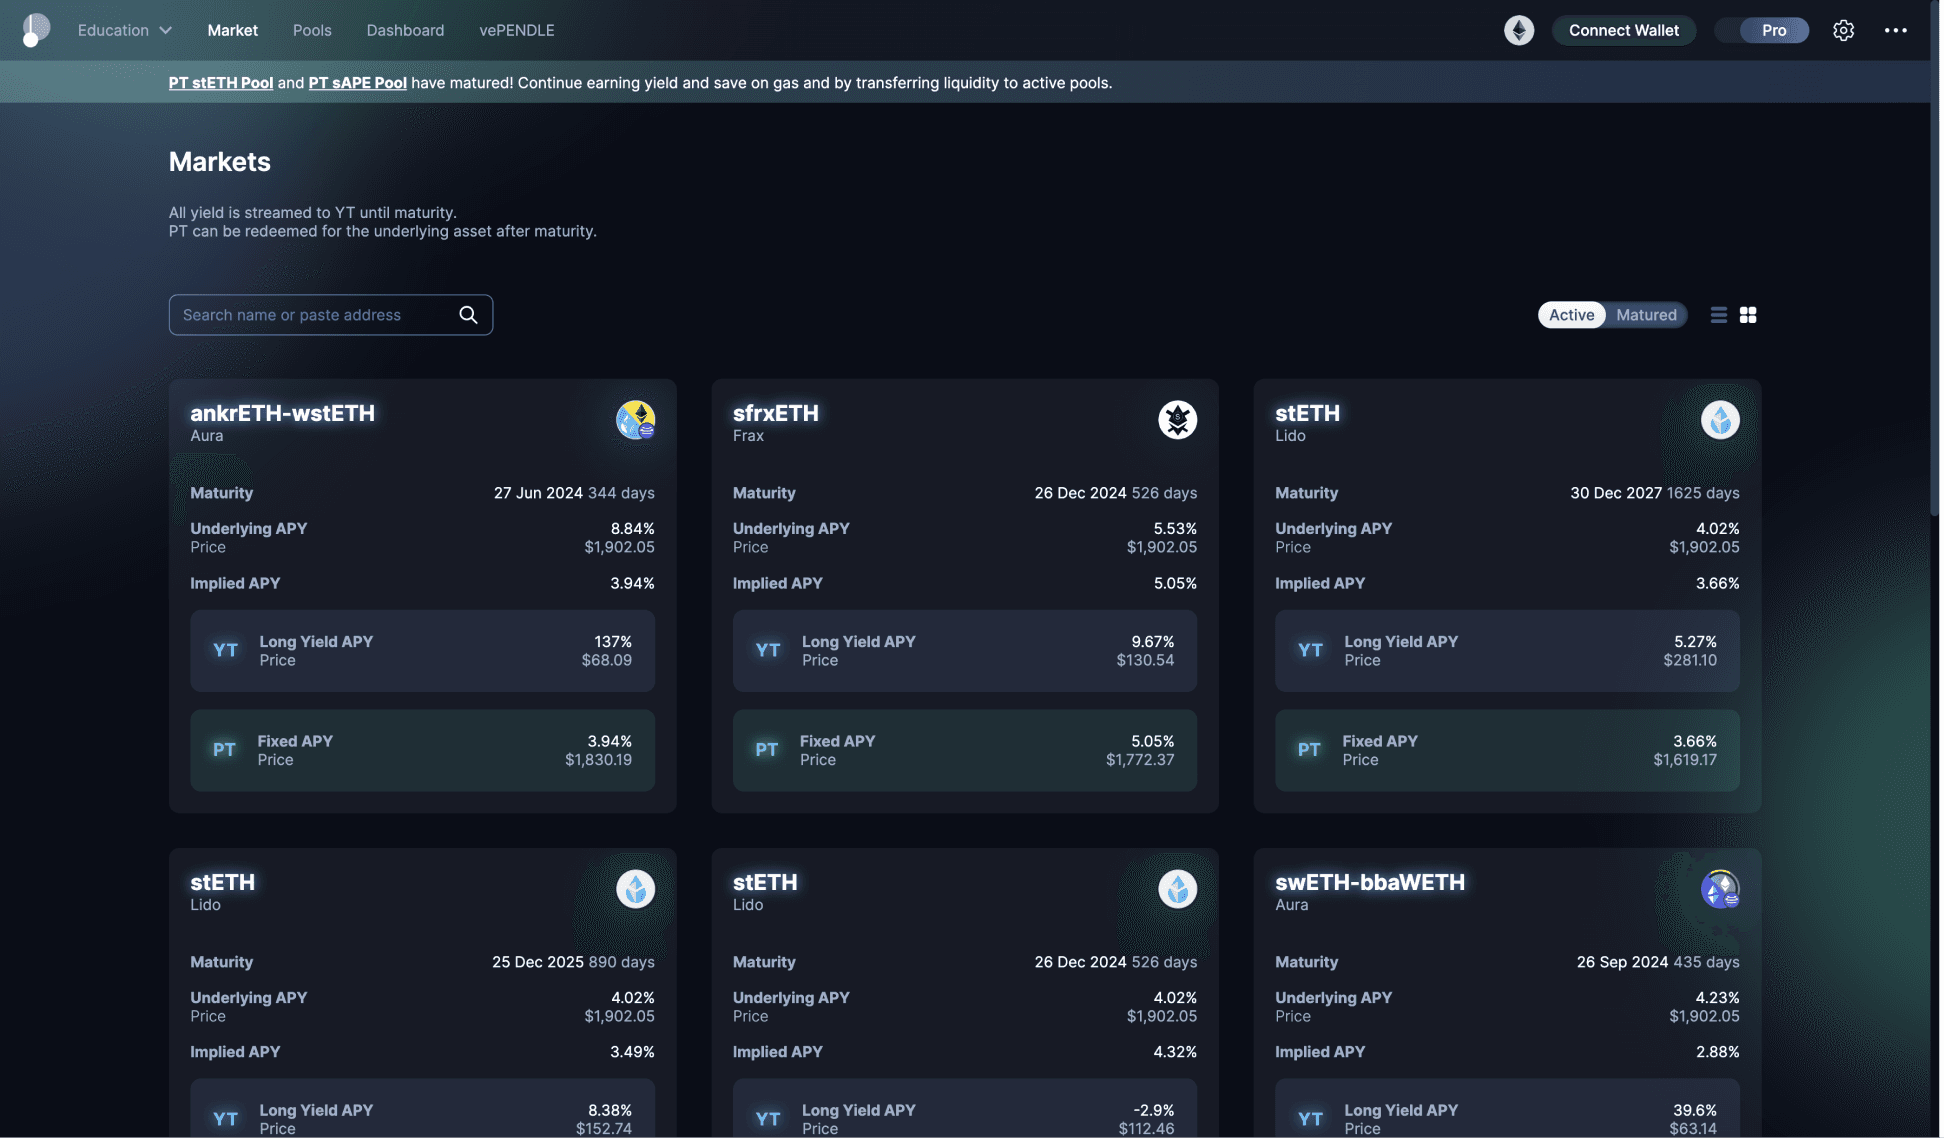
Task: Click the ankrETH-wstETH Aura token icon
Action: [x=637, y=420]
